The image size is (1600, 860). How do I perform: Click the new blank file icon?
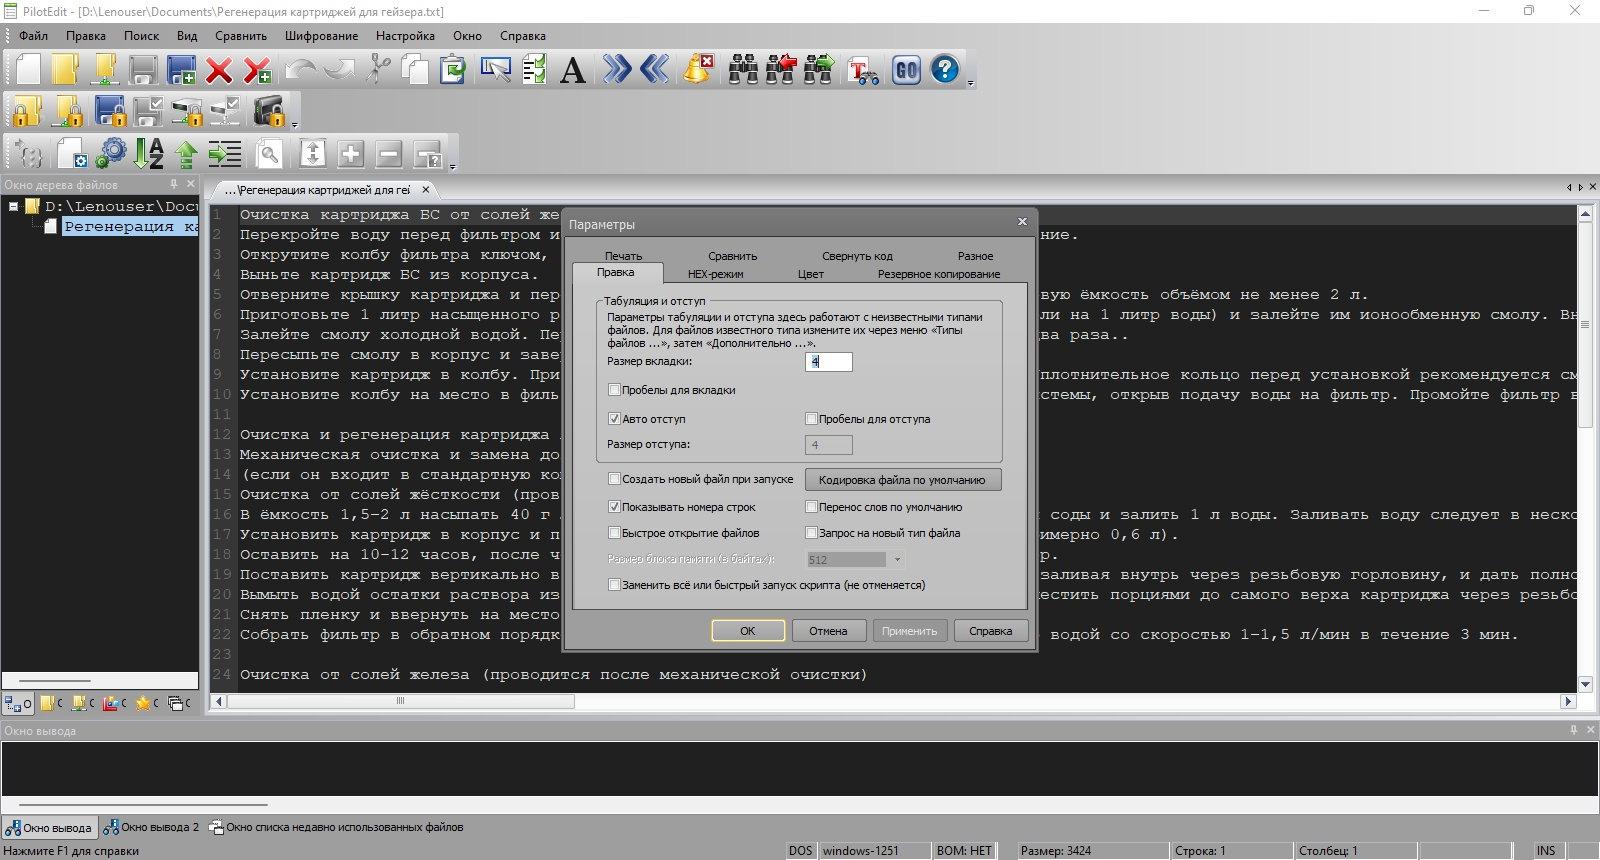28,69
